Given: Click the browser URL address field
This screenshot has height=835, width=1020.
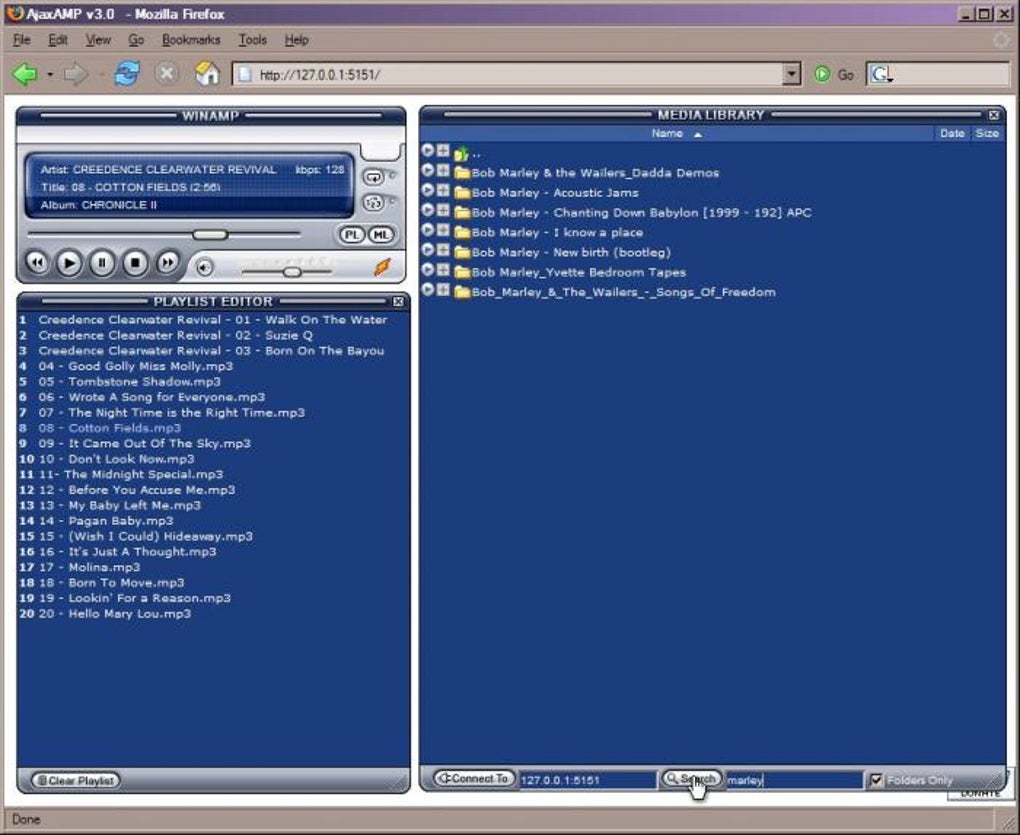Looking at the screenshot, I should (x=507, y=74).
